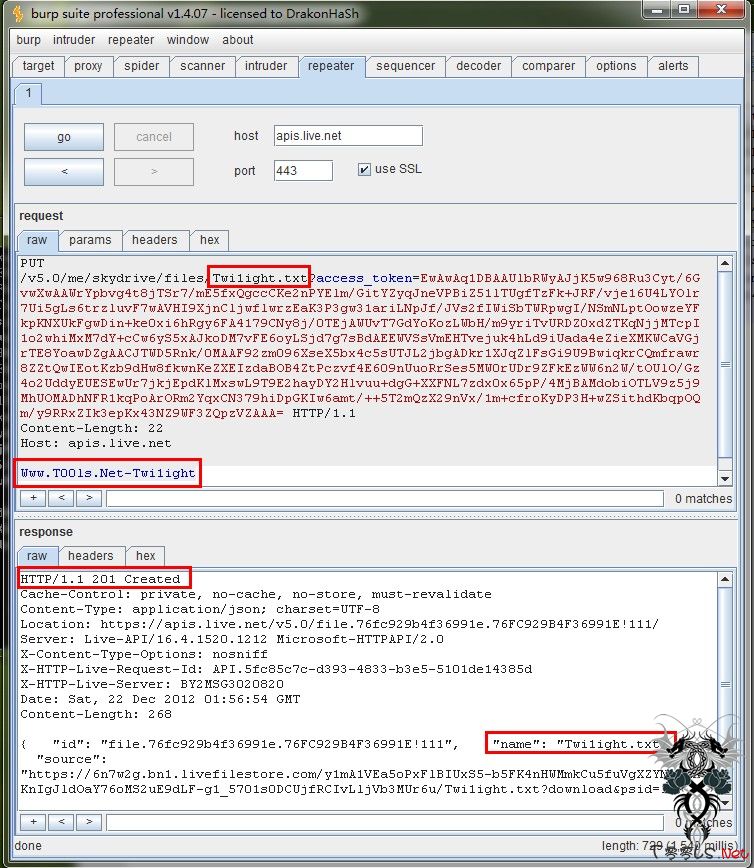The image size is (754, 868).
Task: Click the response search next > button
Action: [89, 822]
